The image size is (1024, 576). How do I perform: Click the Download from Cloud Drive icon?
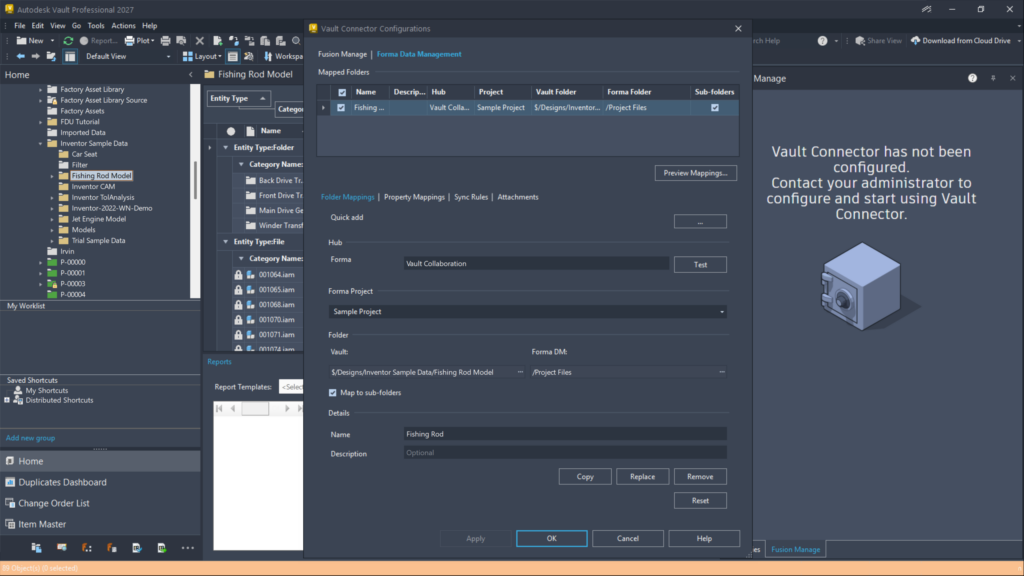[916, 40]
